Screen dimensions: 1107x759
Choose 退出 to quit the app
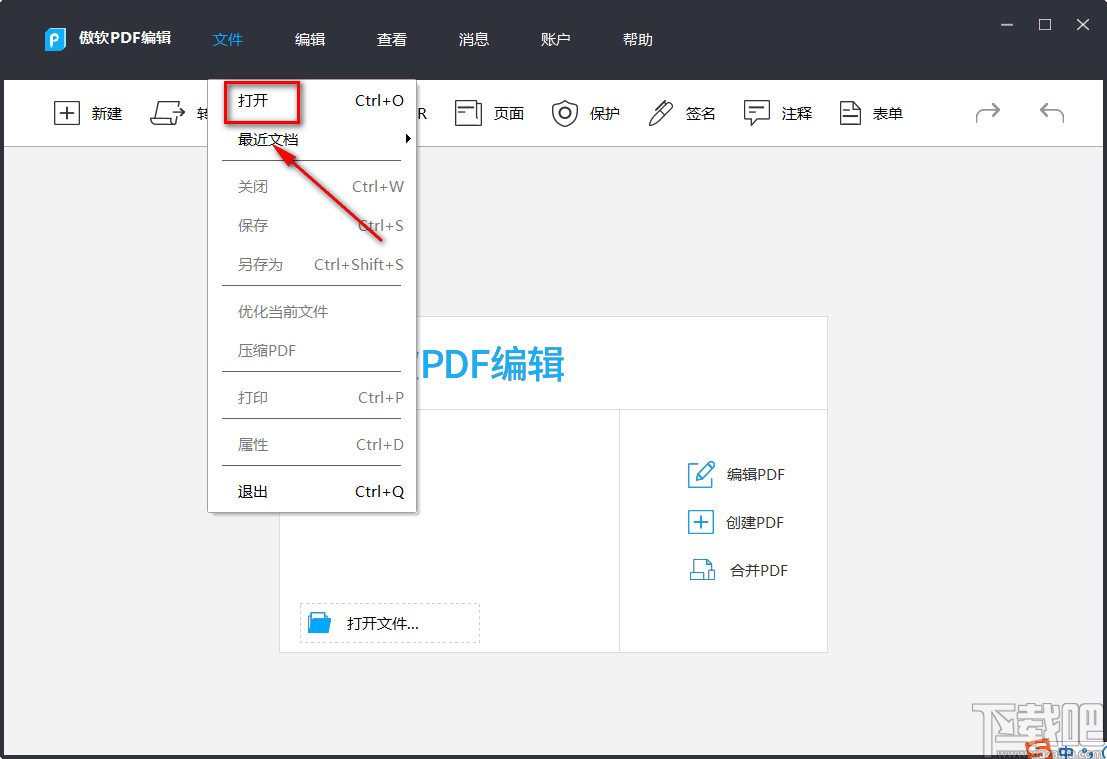coord(312,492)
